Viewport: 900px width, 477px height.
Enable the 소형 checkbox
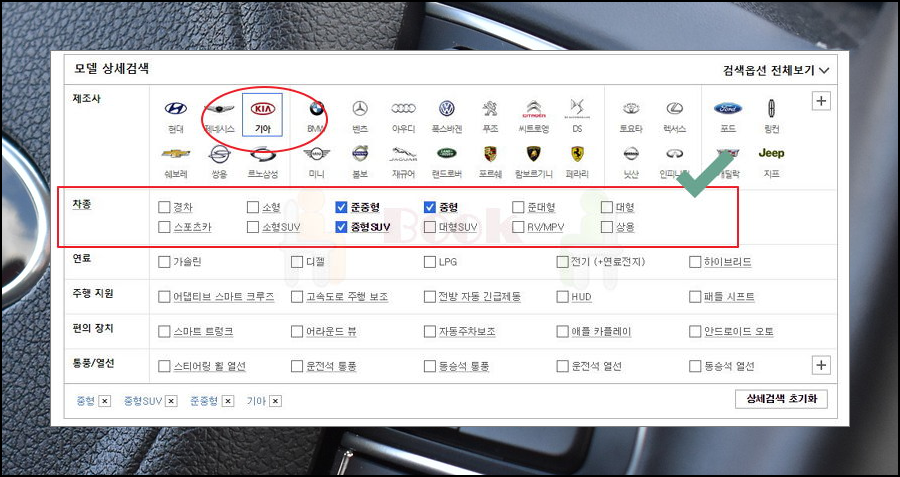pos(253,207)
